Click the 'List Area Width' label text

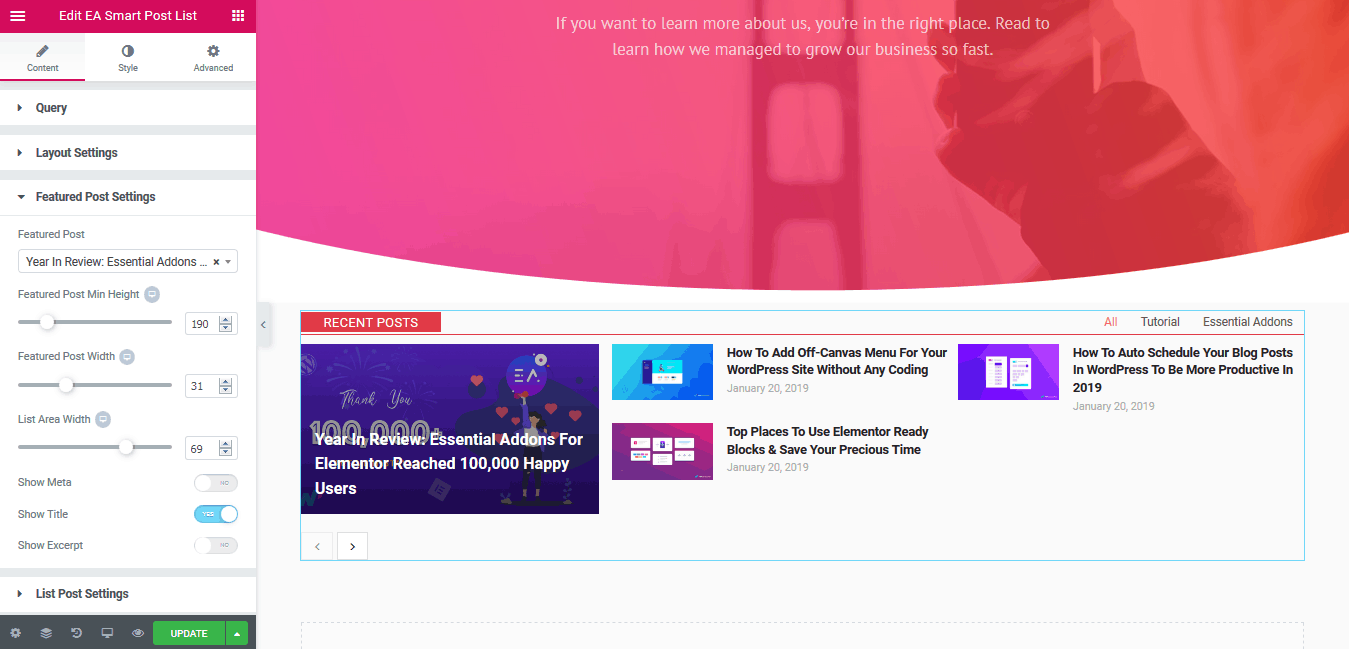54,420
